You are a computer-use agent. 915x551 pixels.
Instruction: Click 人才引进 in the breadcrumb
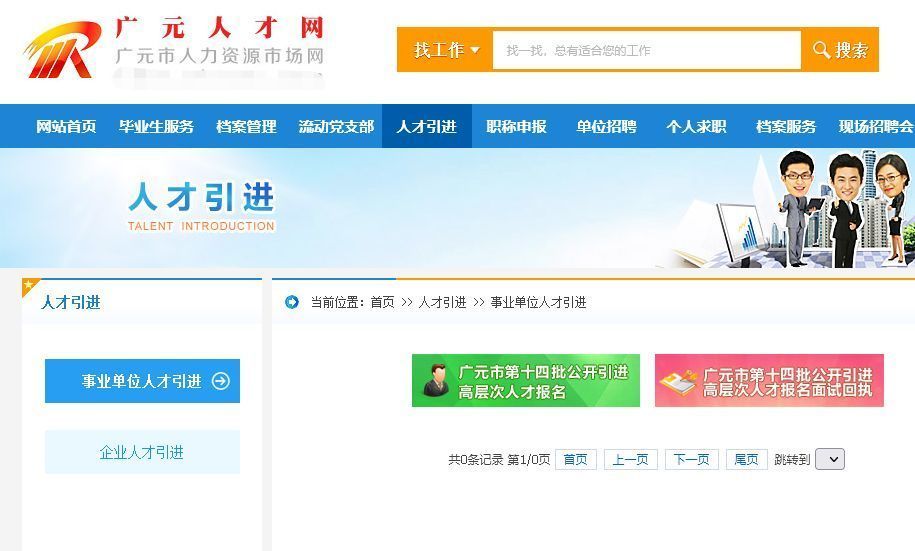[x=442, y=302]
